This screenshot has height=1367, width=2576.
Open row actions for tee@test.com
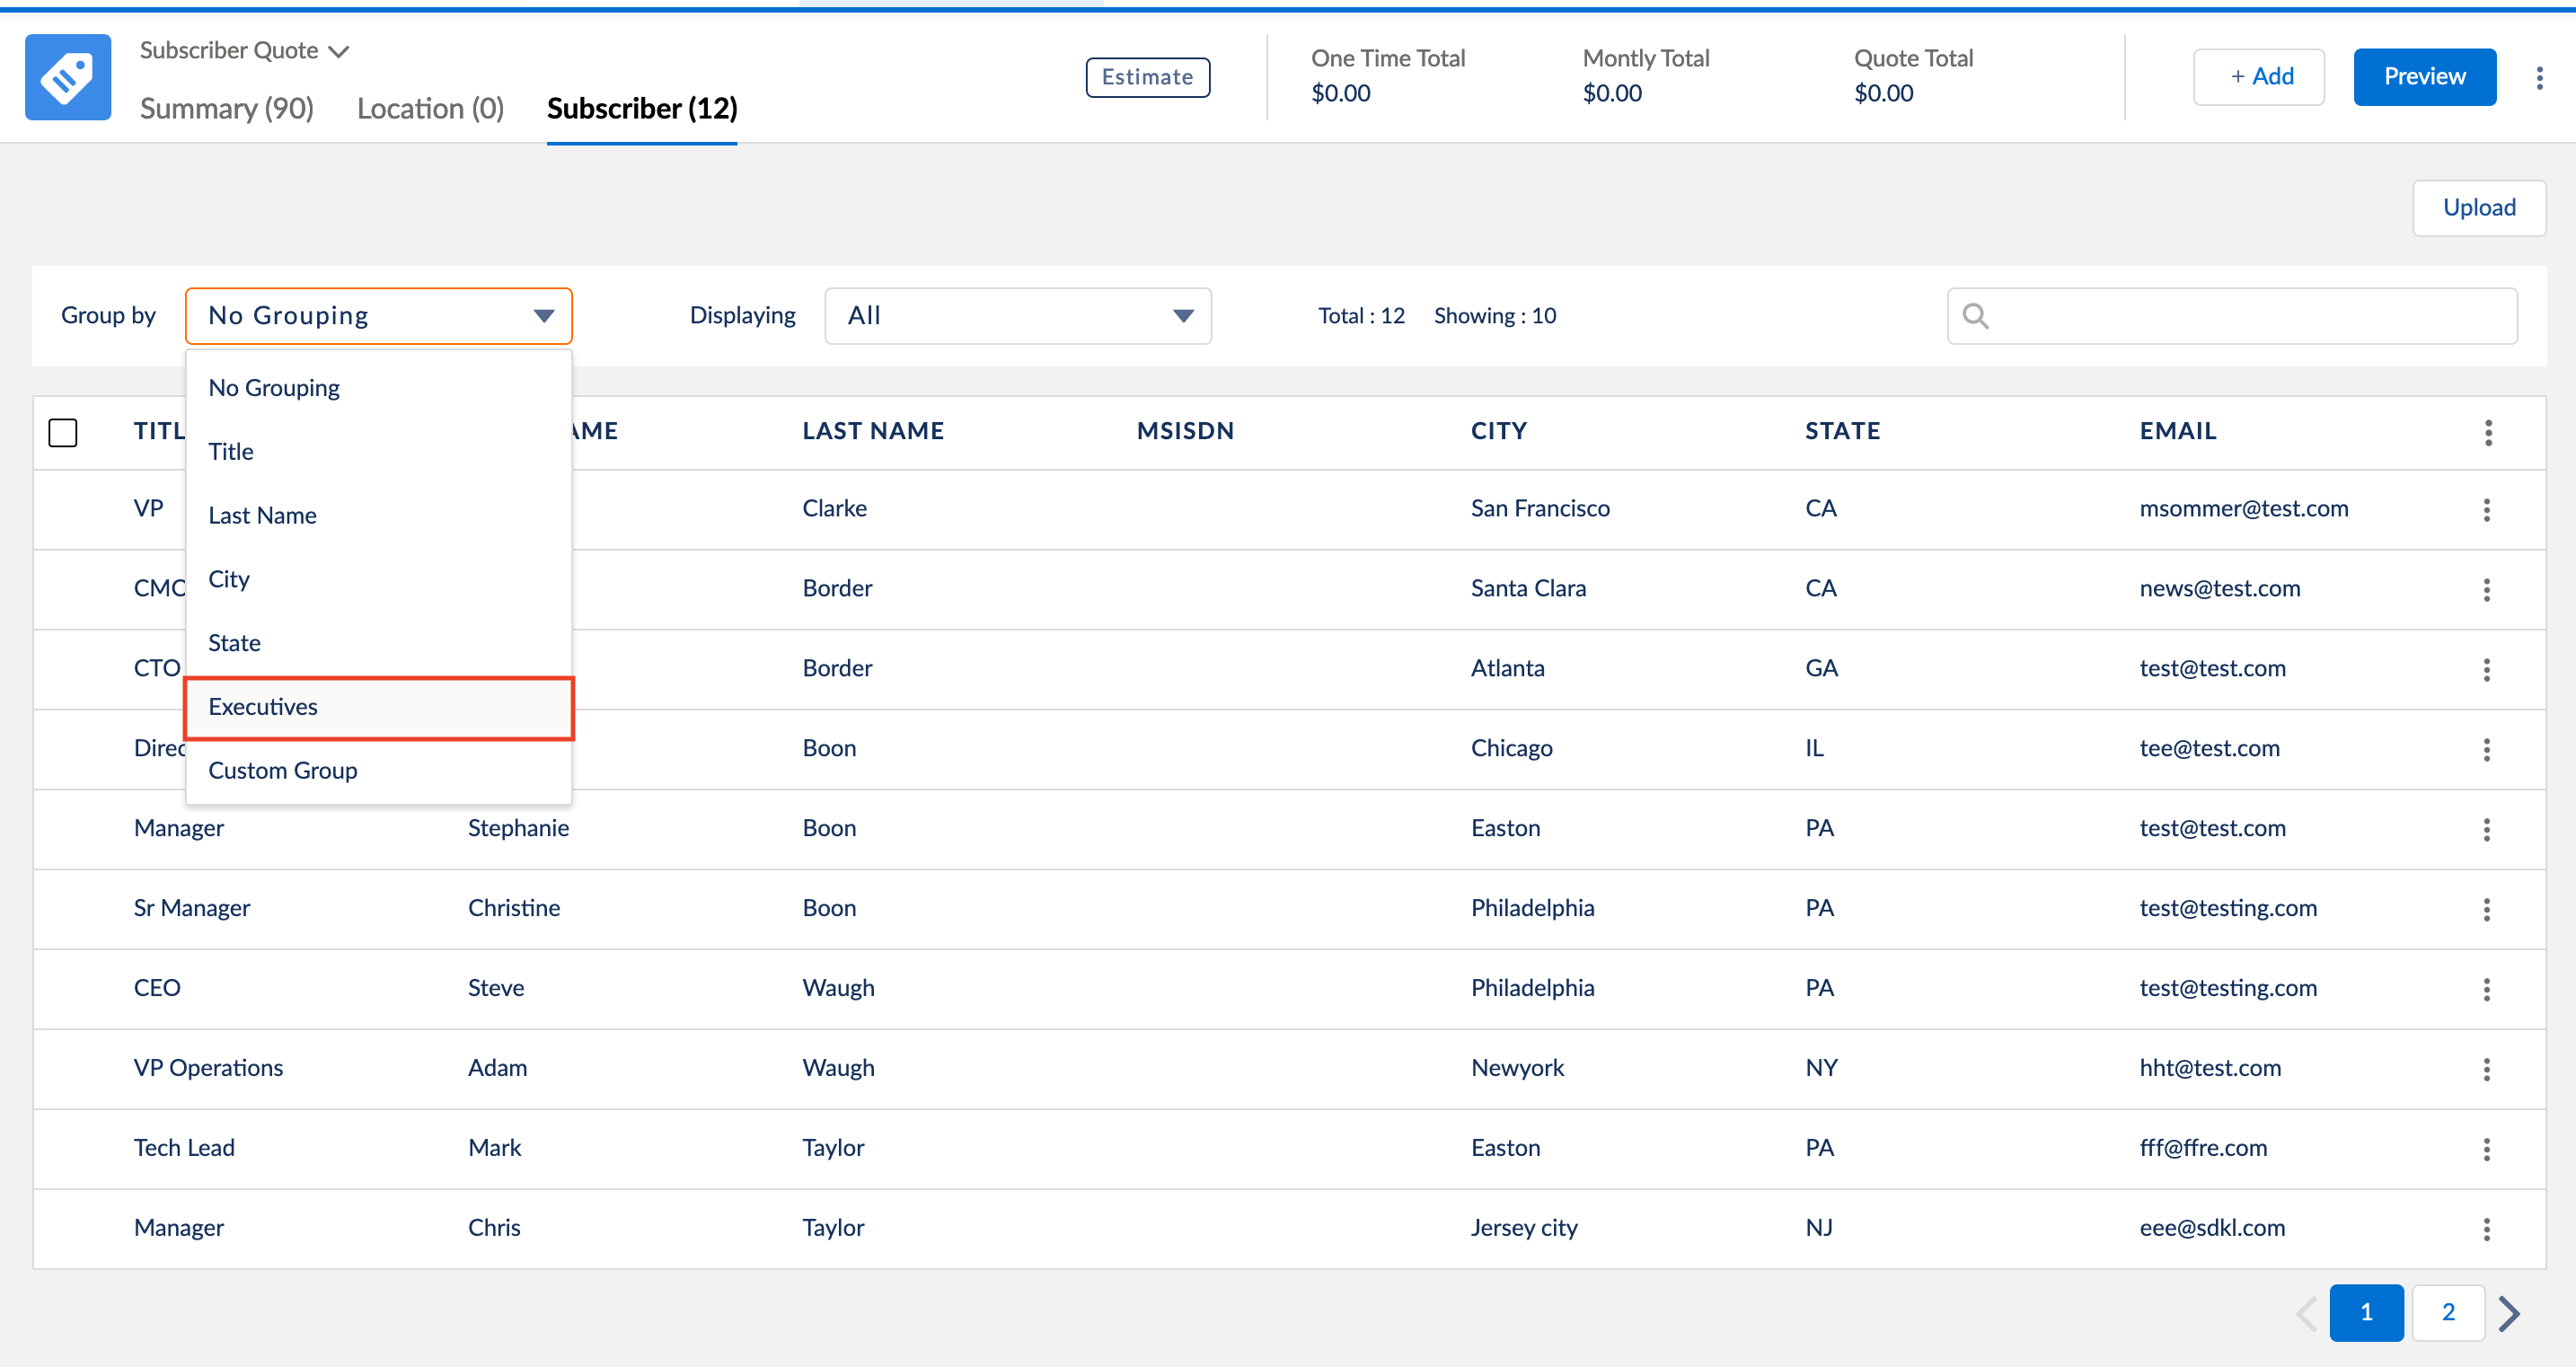pyautogui.click(x=2486, y=749)
